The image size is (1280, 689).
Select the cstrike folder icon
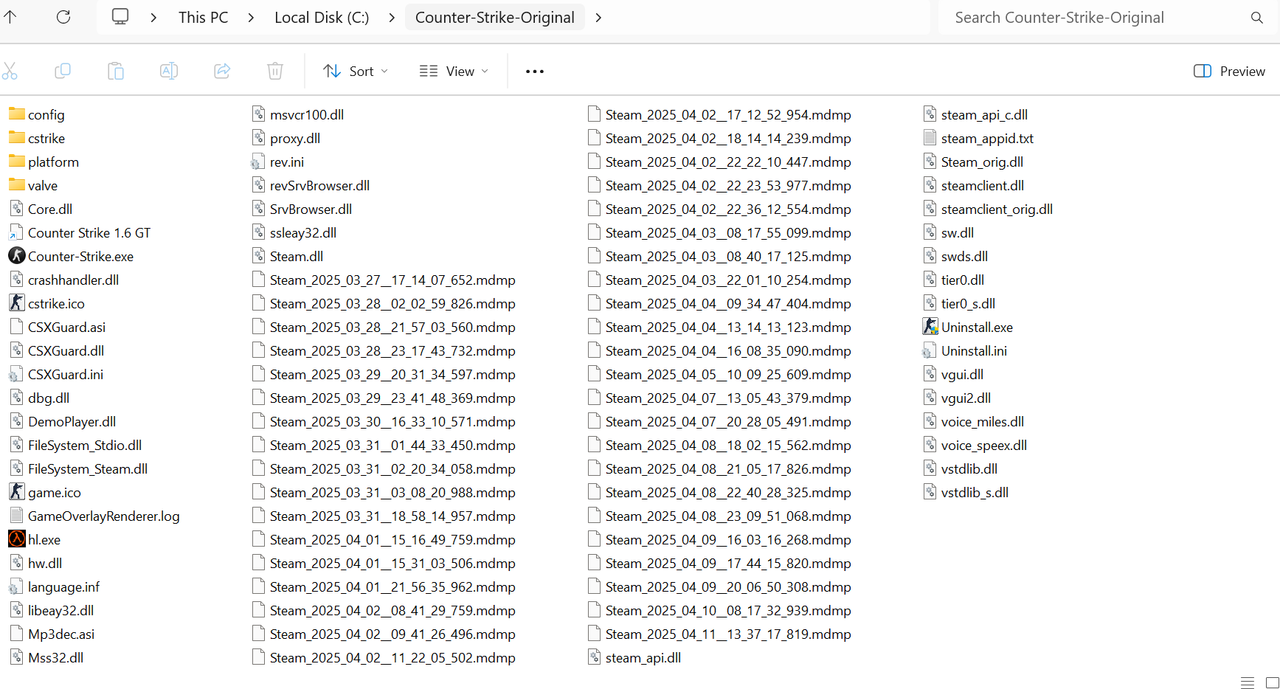point(16,138)
